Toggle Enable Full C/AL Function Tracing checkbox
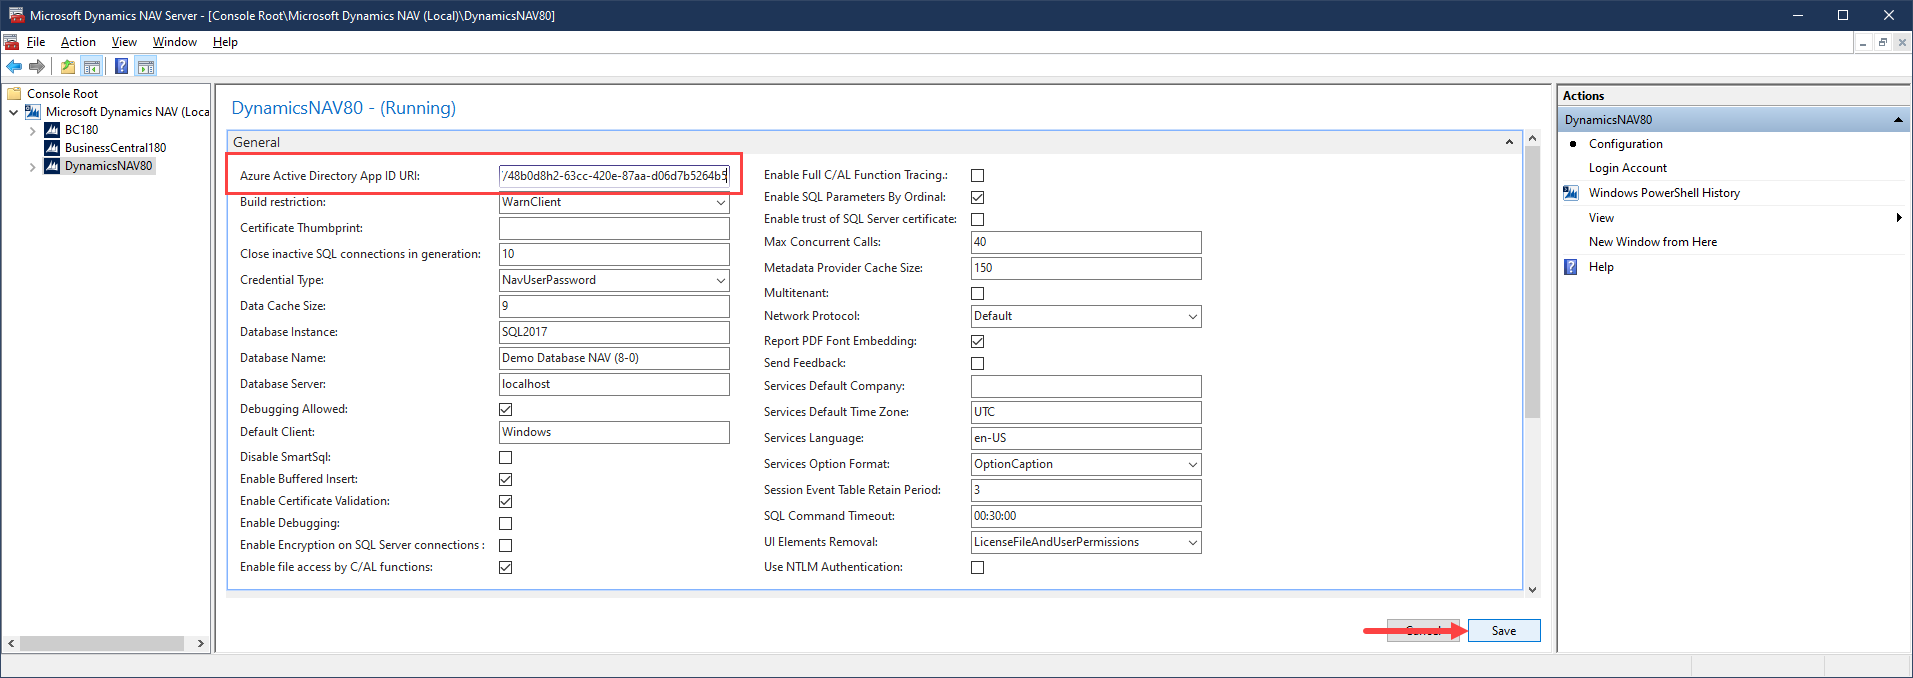Viewport: 1913px width, 678px height. 978,176
